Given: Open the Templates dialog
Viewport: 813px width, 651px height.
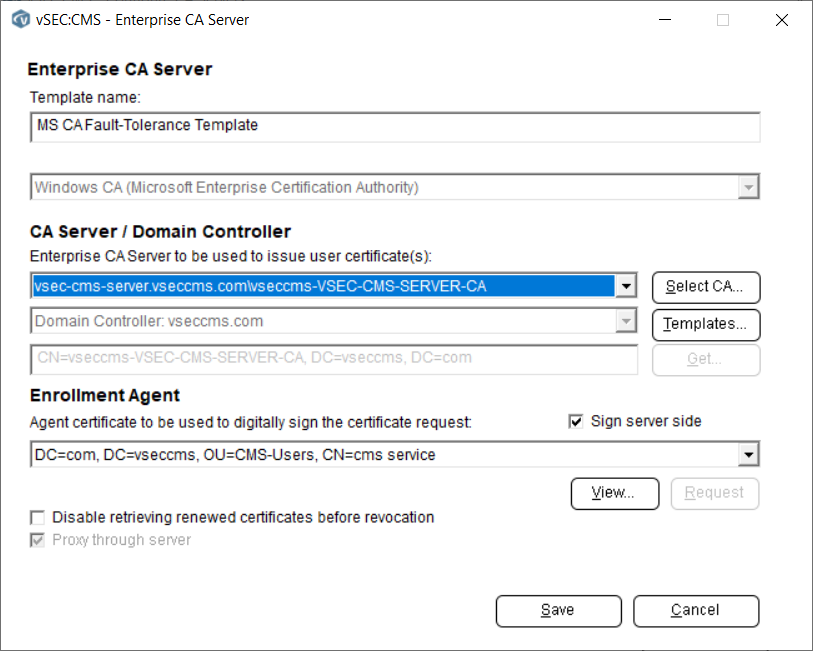Looking at the screenshot, I should [x=706, y=324].
